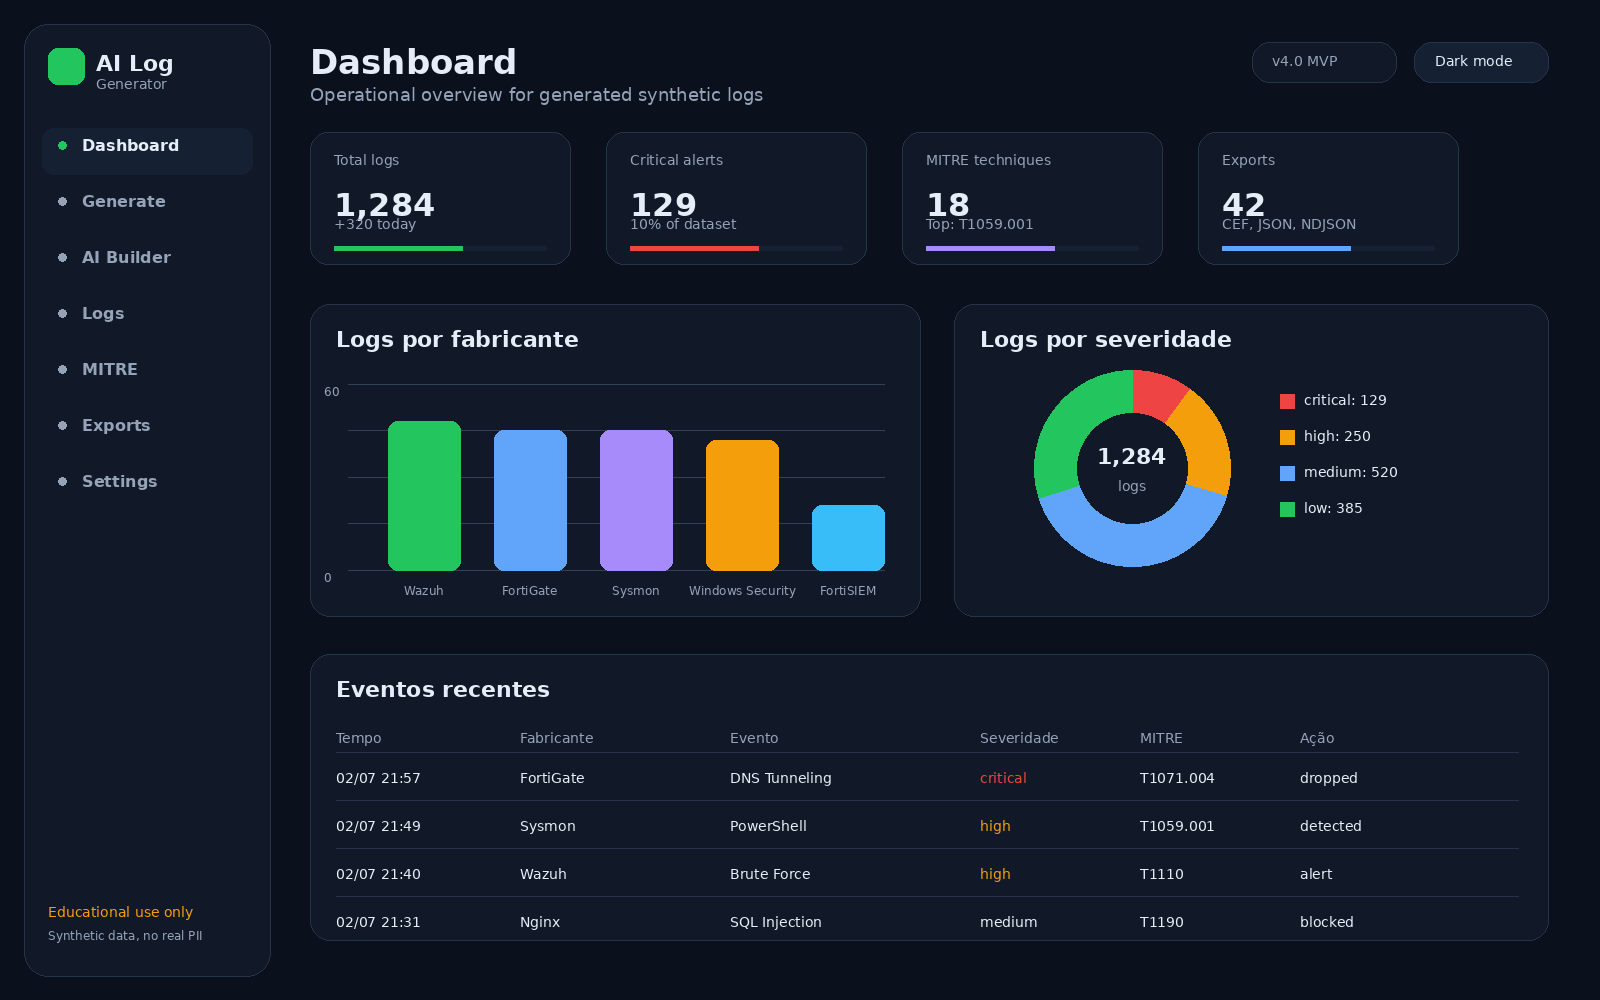This screenshot has height=1000, width=1600.
Task: Click technique T1071.004
Action: (1177, 778)
